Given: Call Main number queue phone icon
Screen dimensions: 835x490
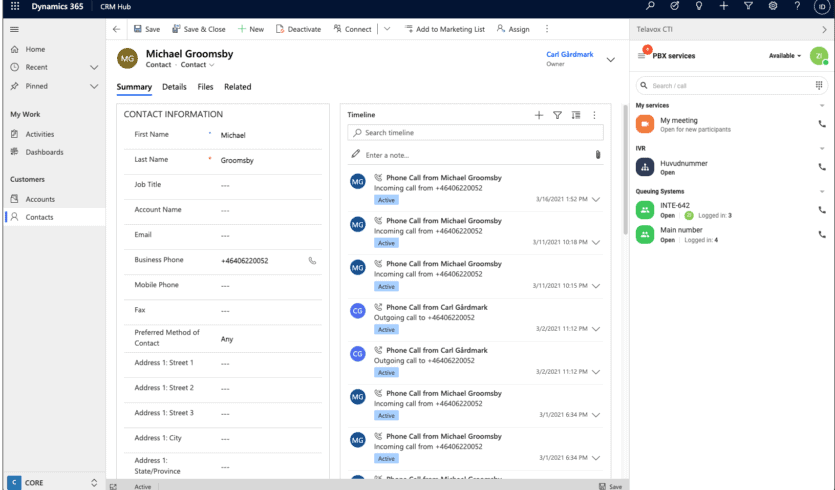Looking at the screenshot, I should pos(822,234).
